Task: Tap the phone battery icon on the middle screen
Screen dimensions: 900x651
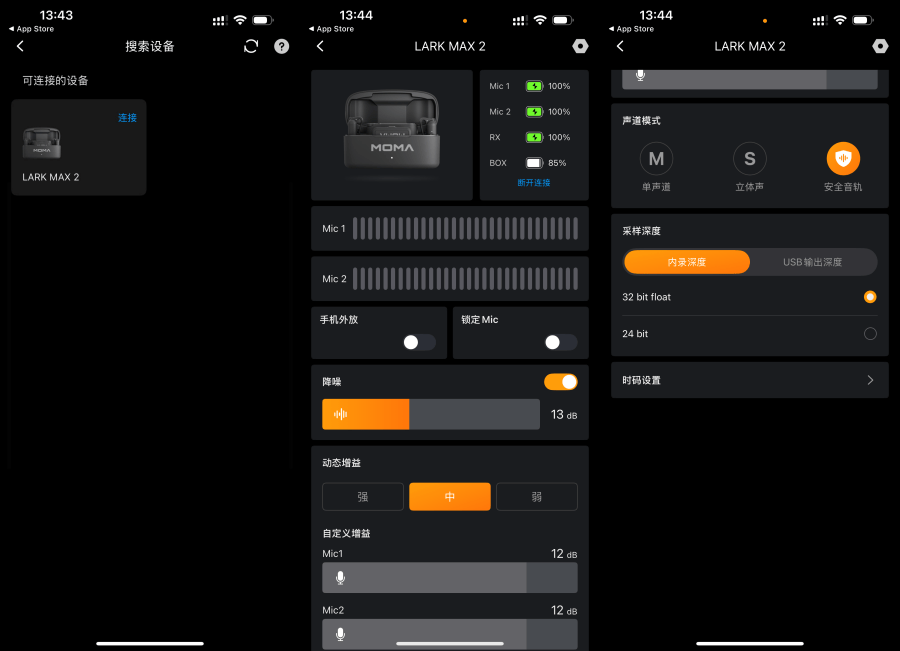Action: click(562, 21)
